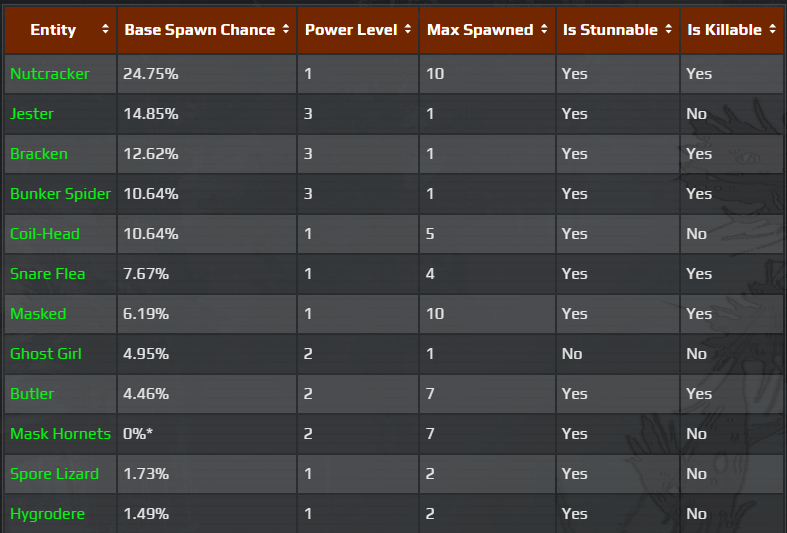The height and width of the screenshot is (533, 787).
Task: Open the Jester entity page
Action: [32, 114]
